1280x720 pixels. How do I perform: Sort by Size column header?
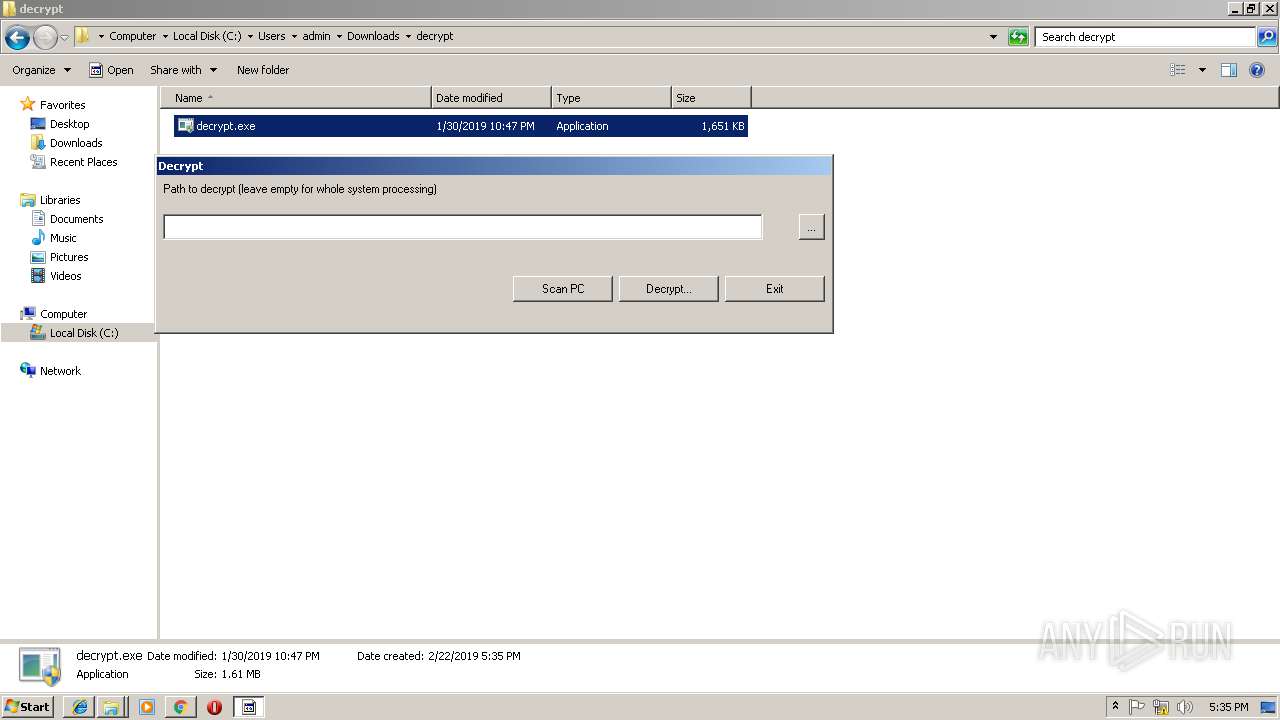[x=711, y=98]
